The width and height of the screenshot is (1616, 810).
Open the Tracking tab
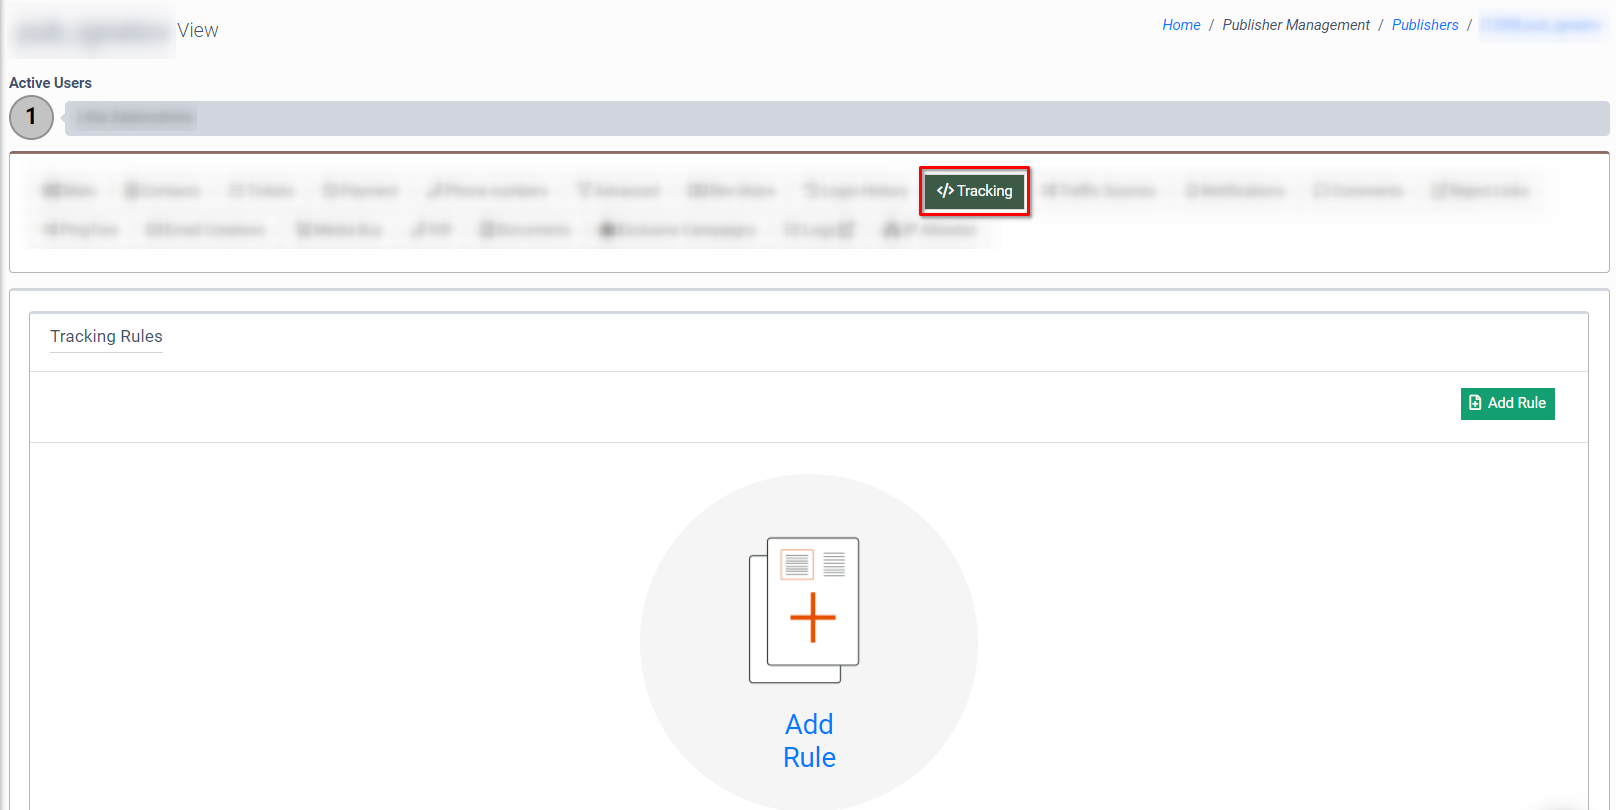pos(974,191)
